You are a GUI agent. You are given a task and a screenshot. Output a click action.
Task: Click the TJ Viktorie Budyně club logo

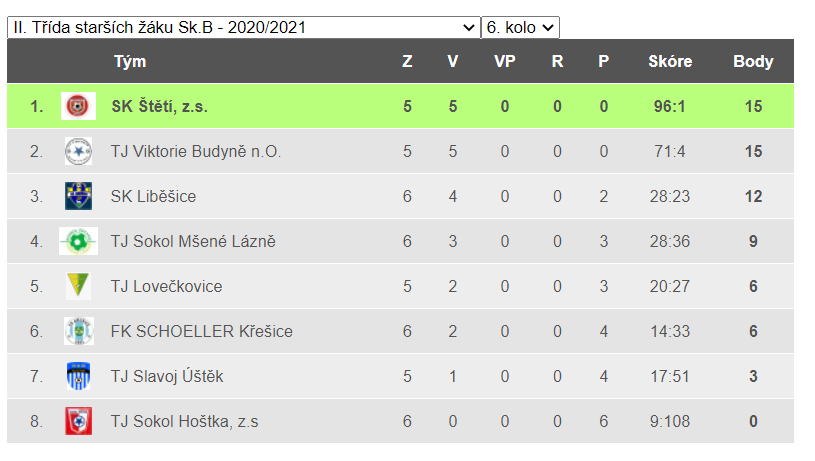tap(78, 151)
